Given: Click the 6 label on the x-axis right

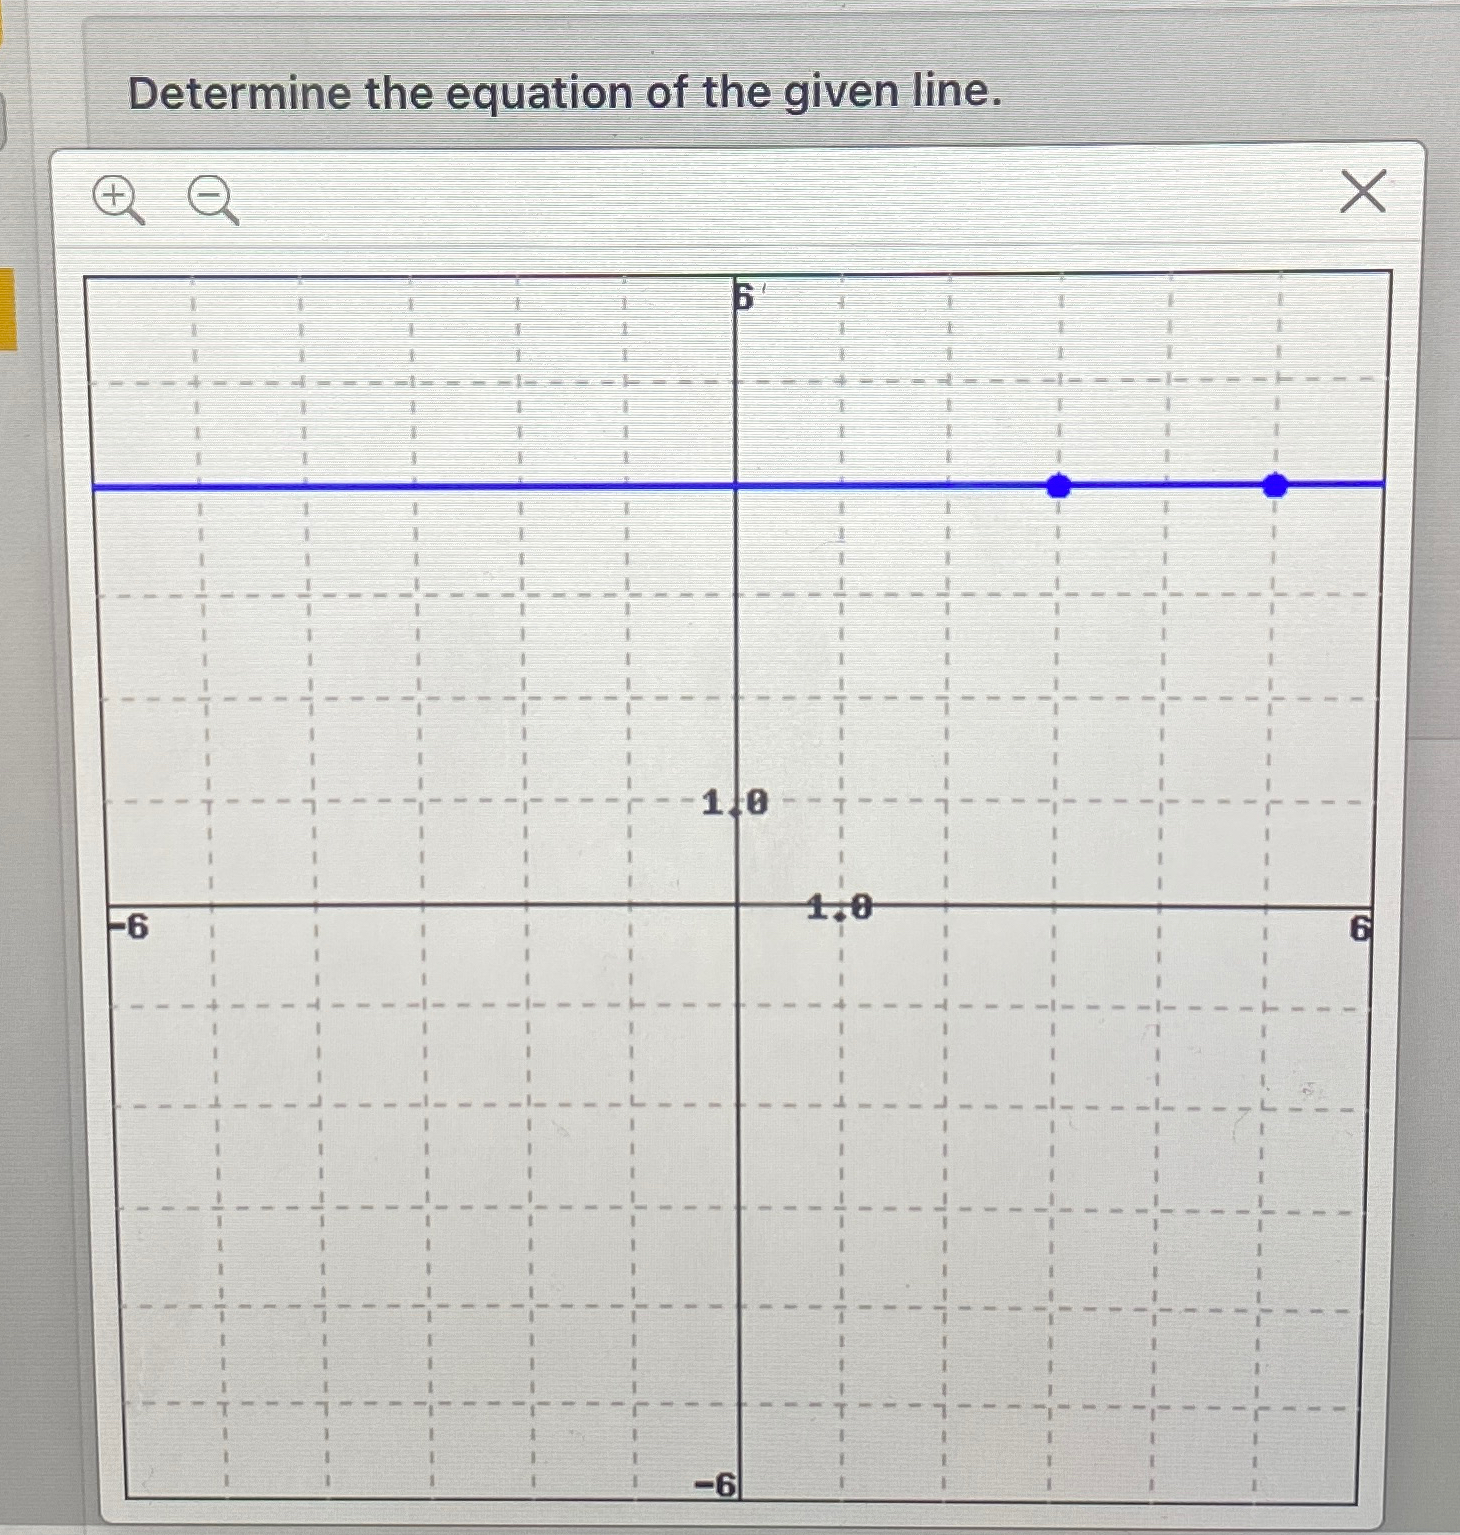Looking at the screenshot, I should point(1362,928).
